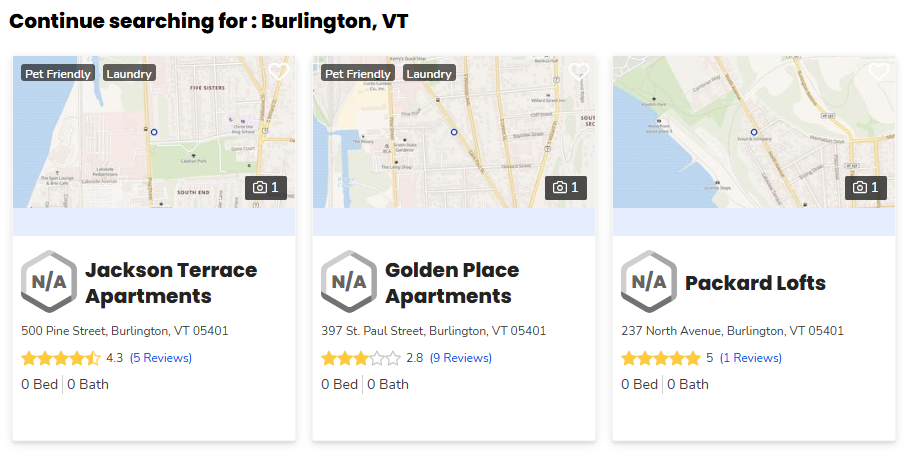View photos via camera badge on Packard Lofts

click(x=866, y=187)
